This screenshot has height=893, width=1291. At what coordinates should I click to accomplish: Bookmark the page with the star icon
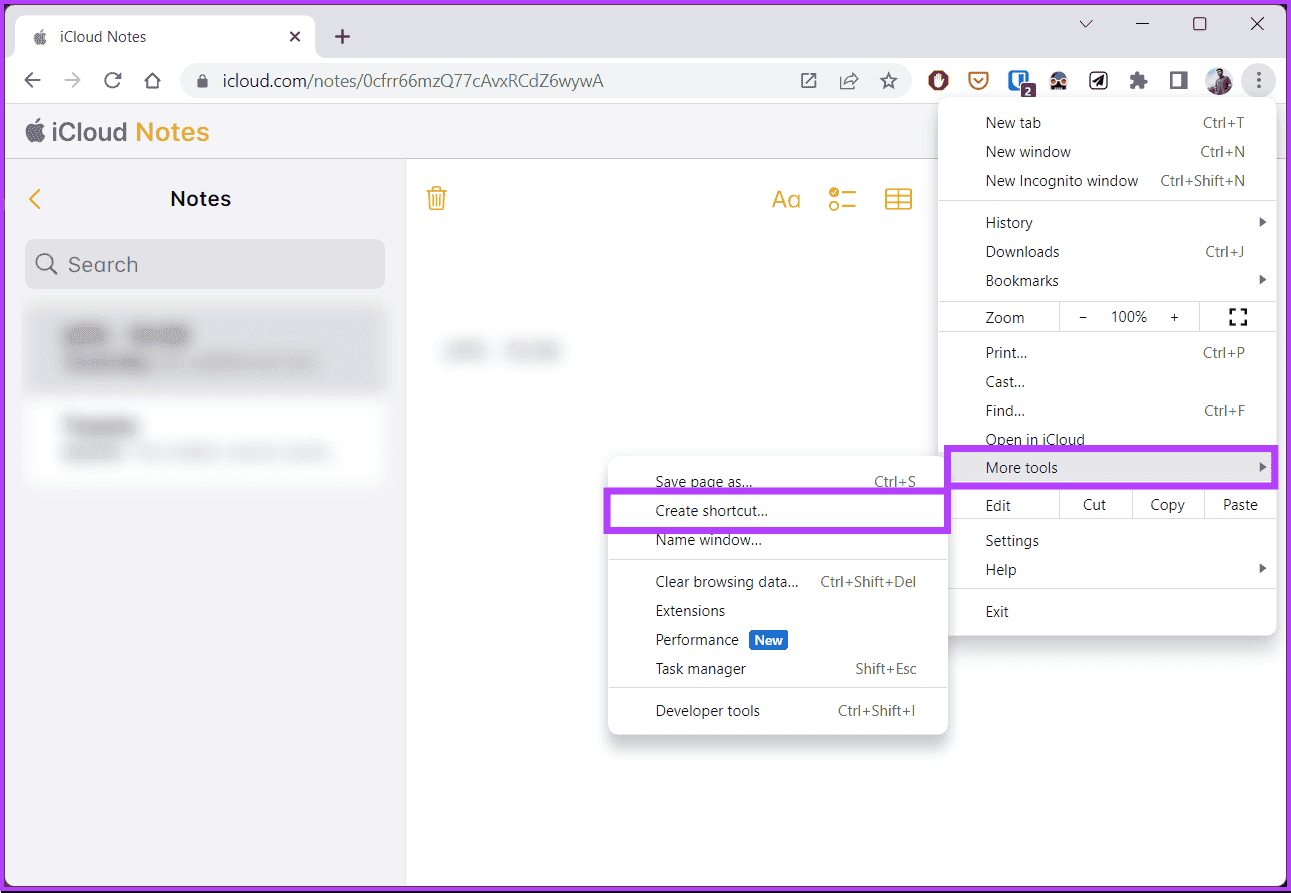tap(889, 80)
